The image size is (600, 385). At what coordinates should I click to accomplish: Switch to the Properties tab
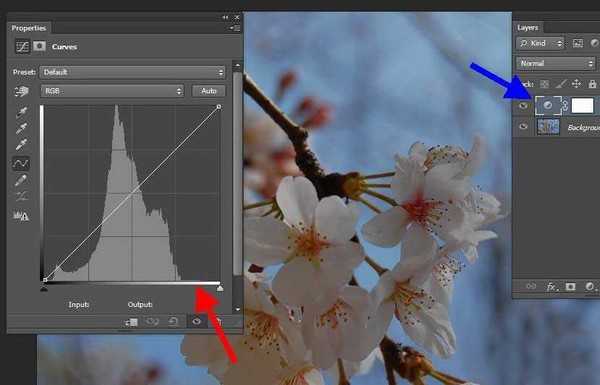click(29, 28)
